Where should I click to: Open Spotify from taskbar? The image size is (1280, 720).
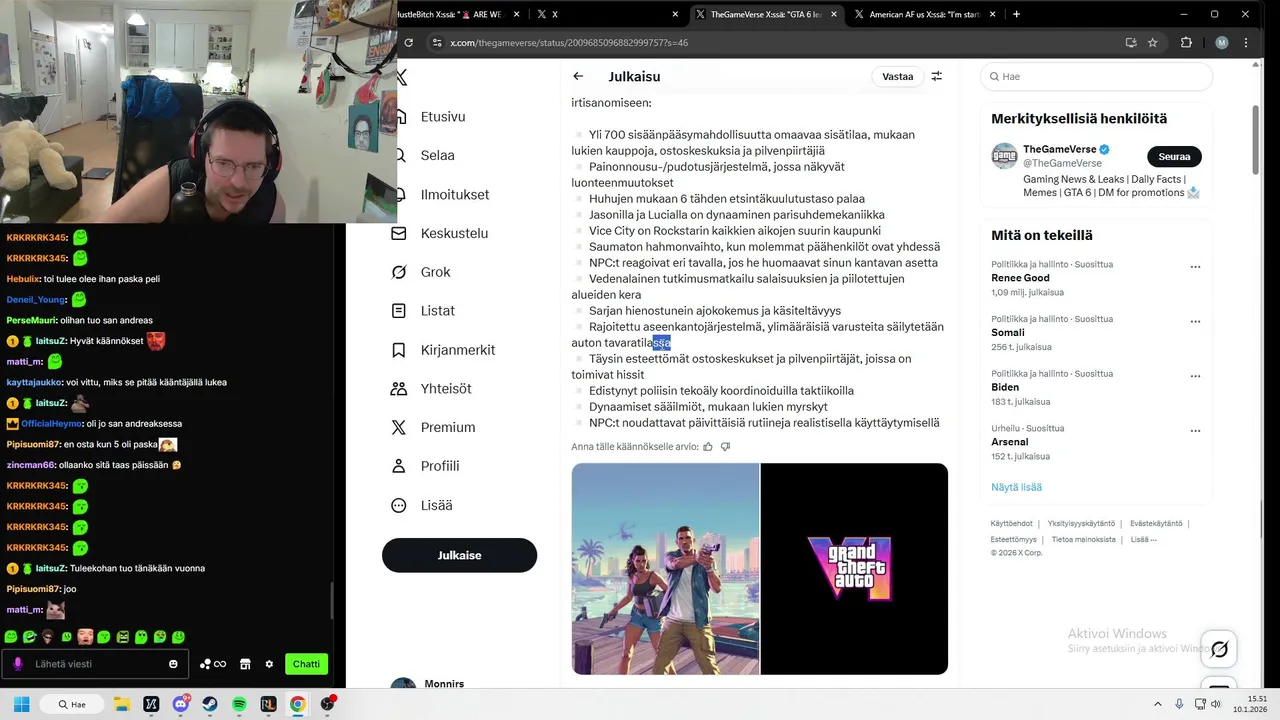click(239, 704)
